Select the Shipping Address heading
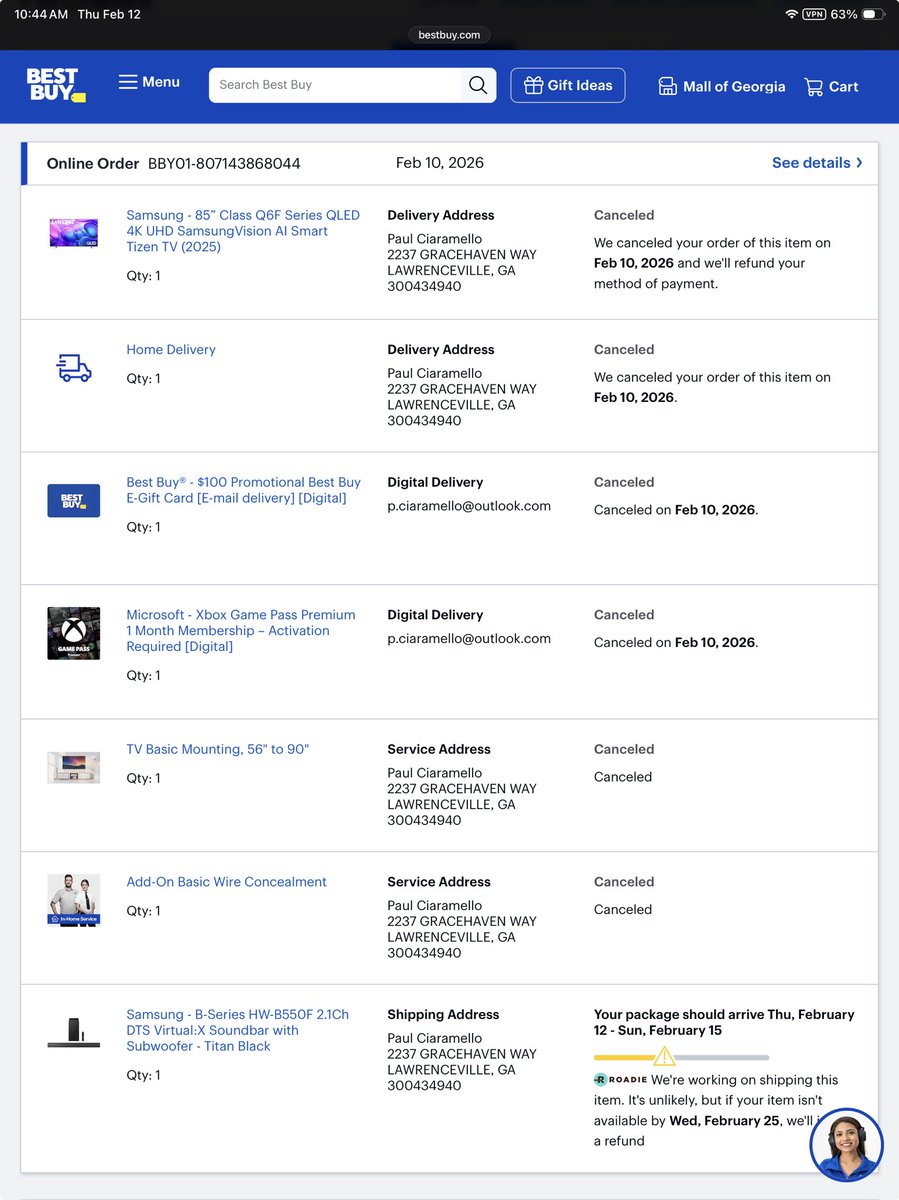Screen dimensions: 899x1200 [x=443, y=1014]
